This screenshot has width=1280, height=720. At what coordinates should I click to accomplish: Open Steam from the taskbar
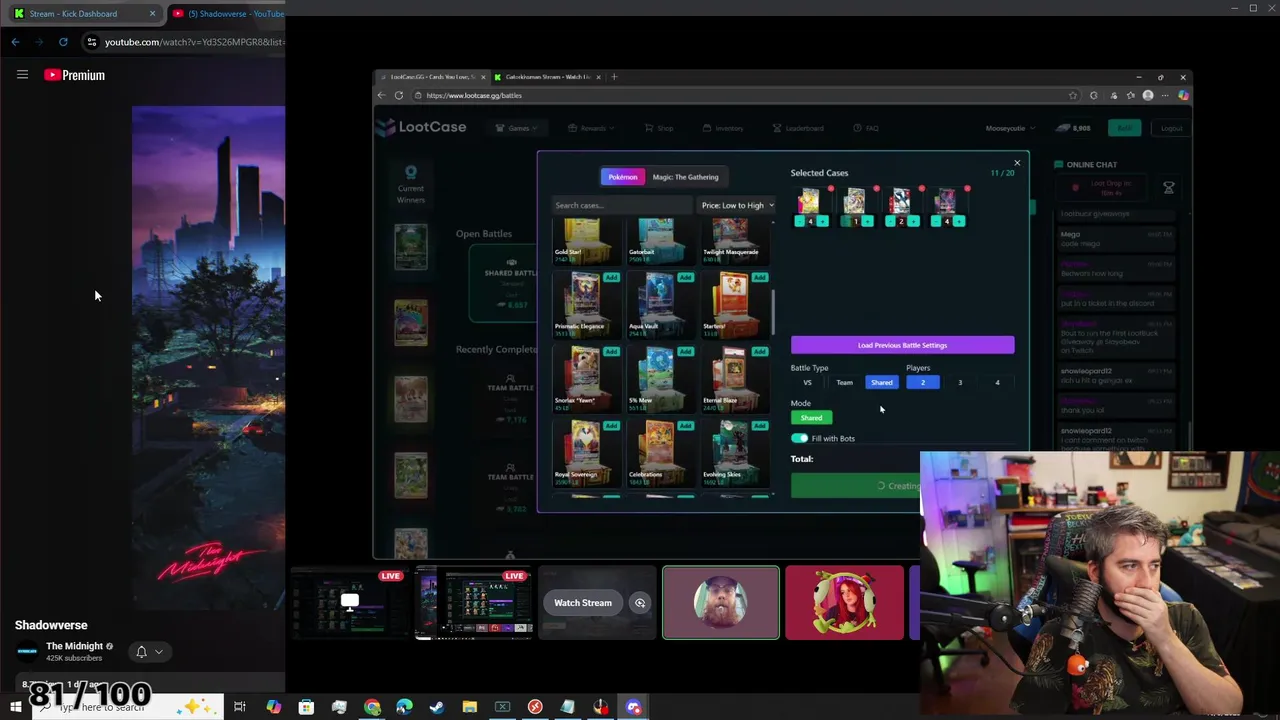click(x=437, y=707)
